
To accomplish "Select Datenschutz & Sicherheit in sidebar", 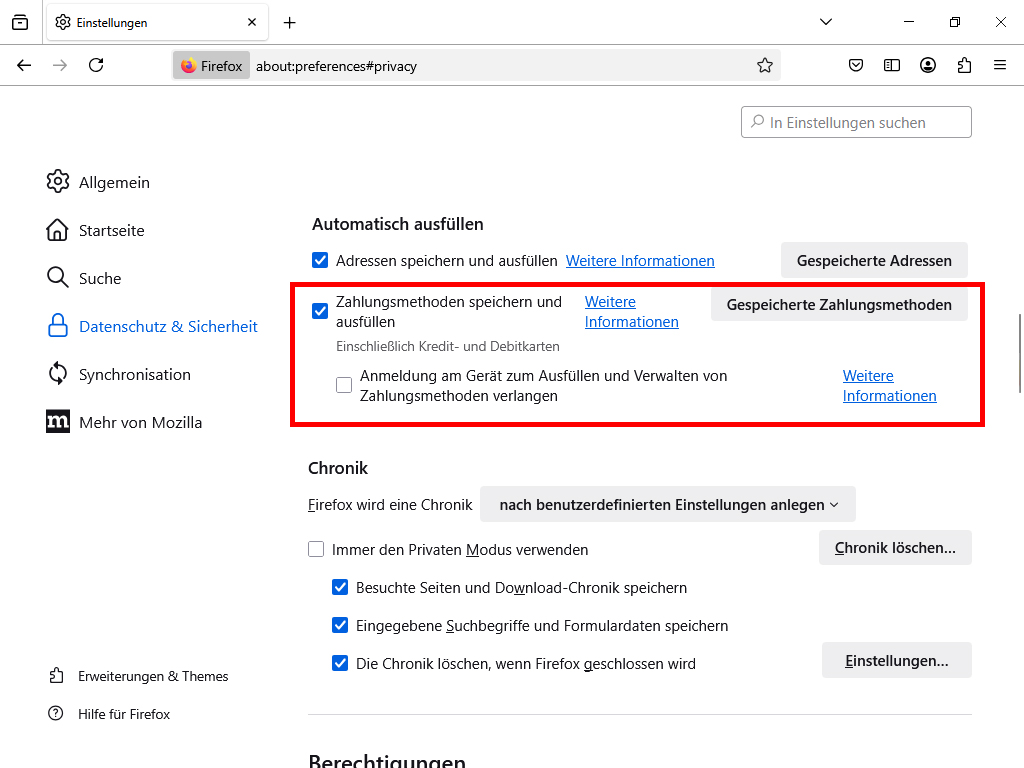I will pos(166,326).
